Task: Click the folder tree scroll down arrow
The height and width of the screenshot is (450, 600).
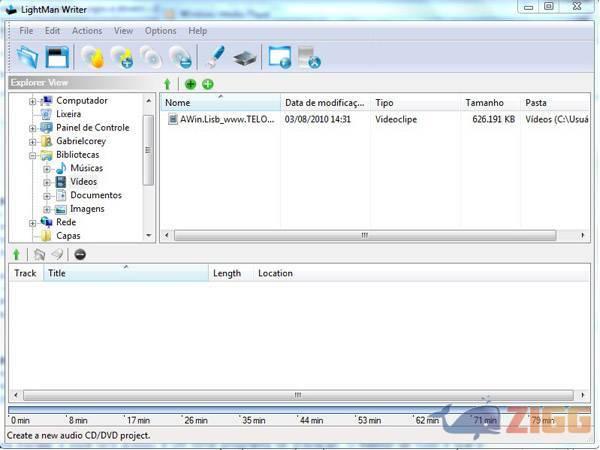Action: click(x=149, y=235)
